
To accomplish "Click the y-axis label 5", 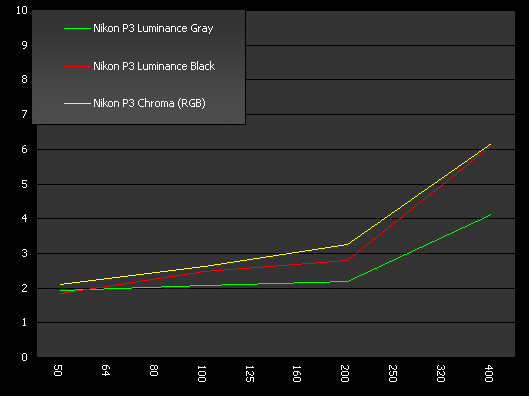I will (x=24, y=184).
